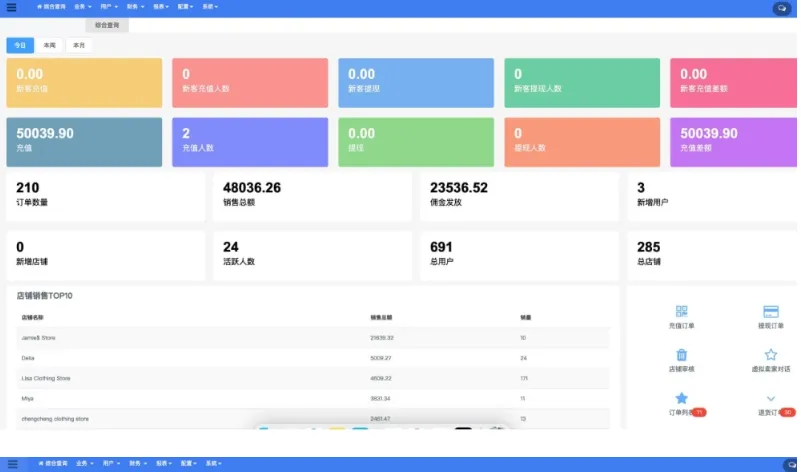Open the chat bubble icon in top-right

[781, 8]
